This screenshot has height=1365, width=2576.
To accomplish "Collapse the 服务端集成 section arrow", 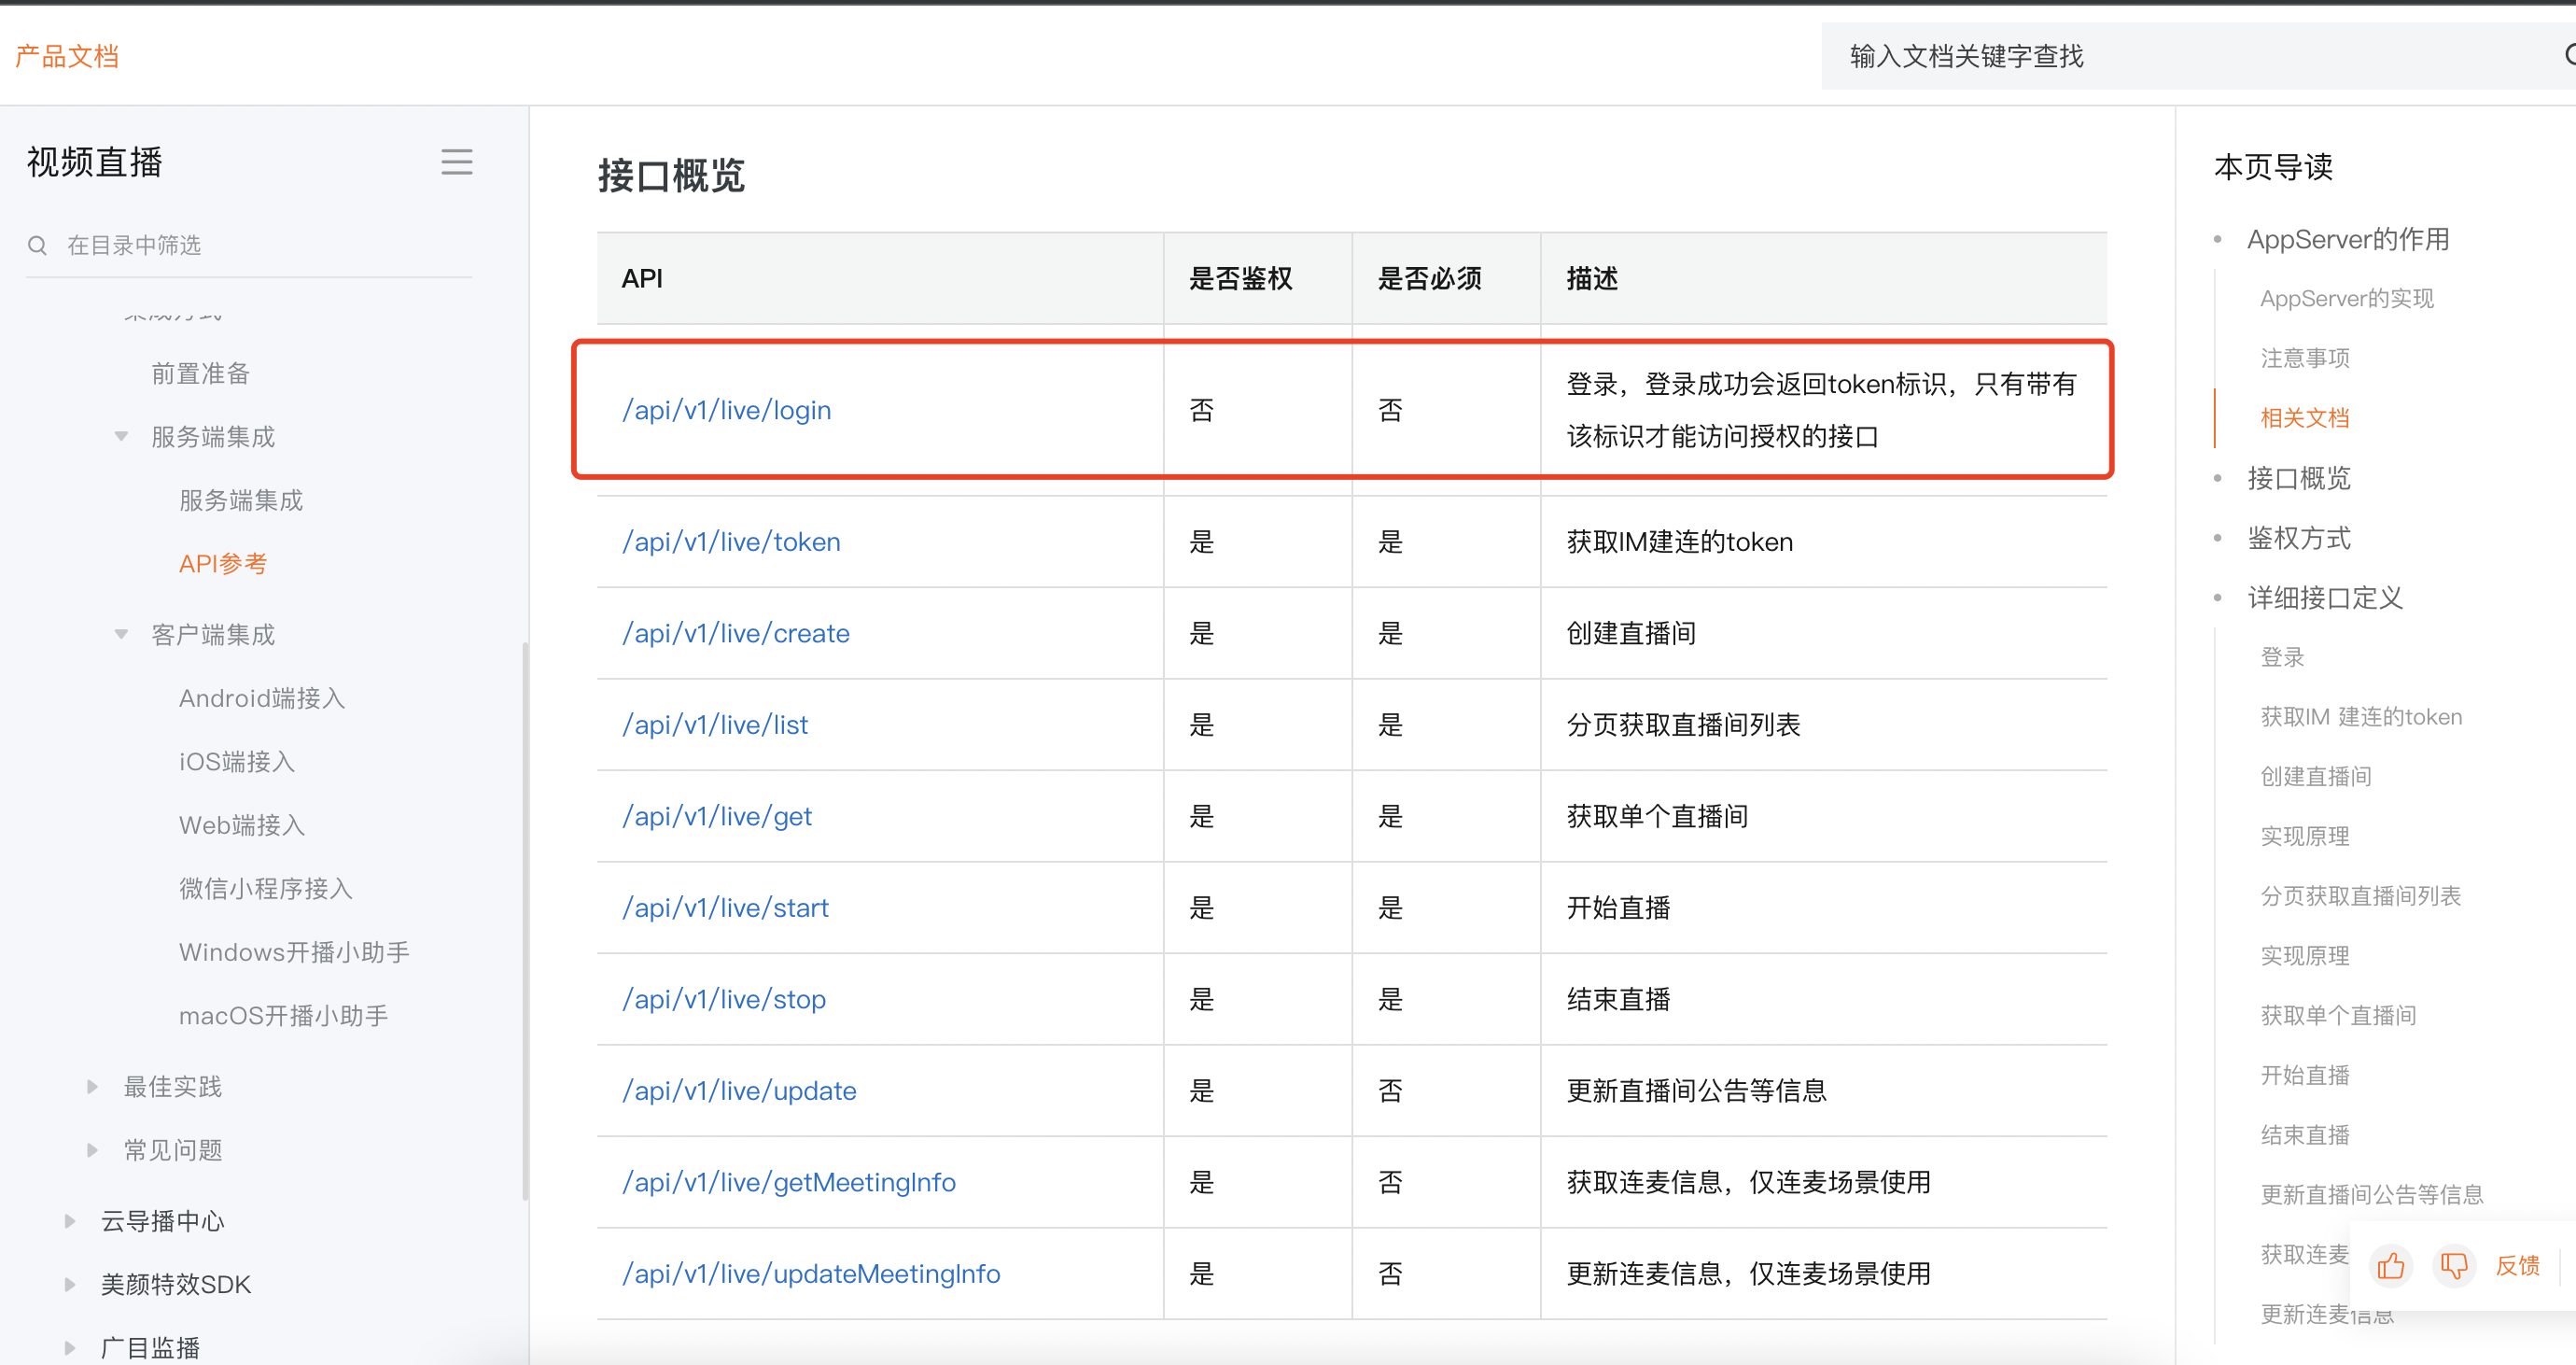I will [x=121, y=436].
